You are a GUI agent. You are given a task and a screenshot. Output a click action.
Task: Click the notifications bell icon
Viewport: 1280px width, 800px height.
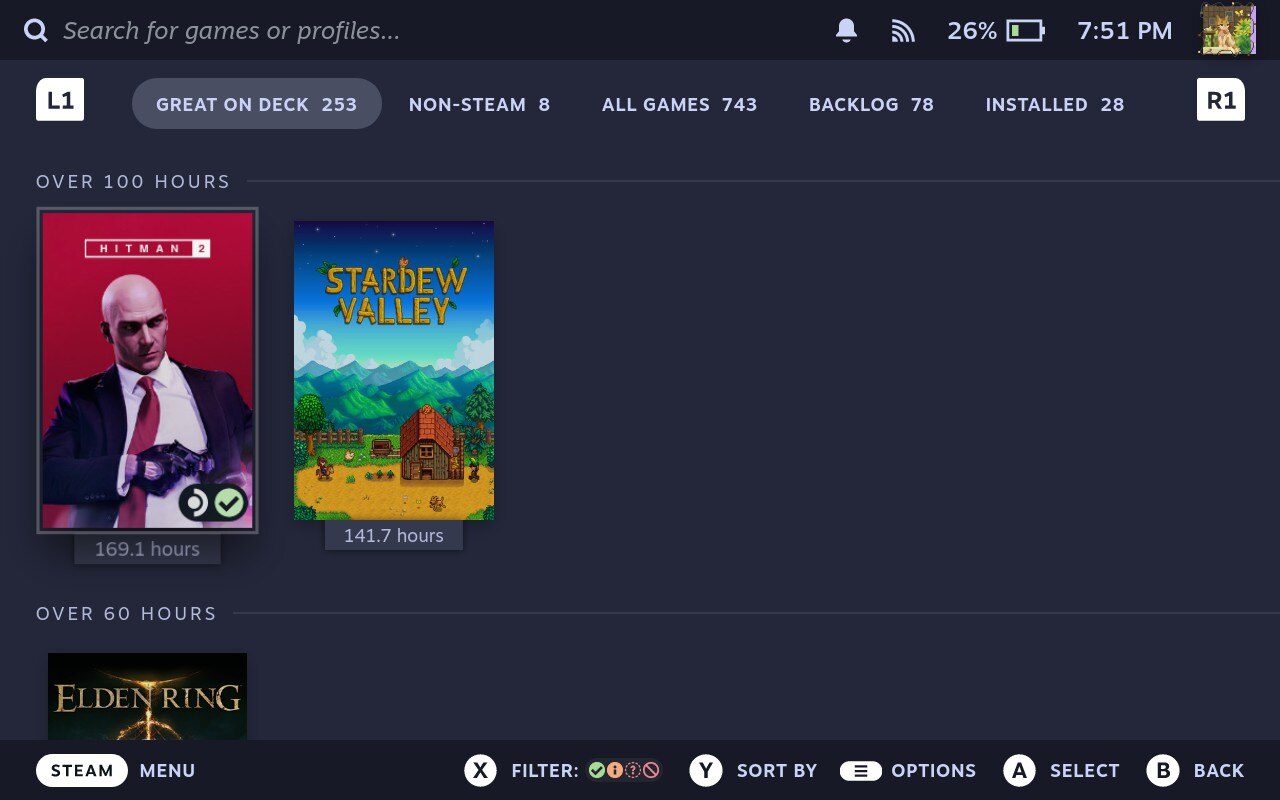click(x=844, y=30)
